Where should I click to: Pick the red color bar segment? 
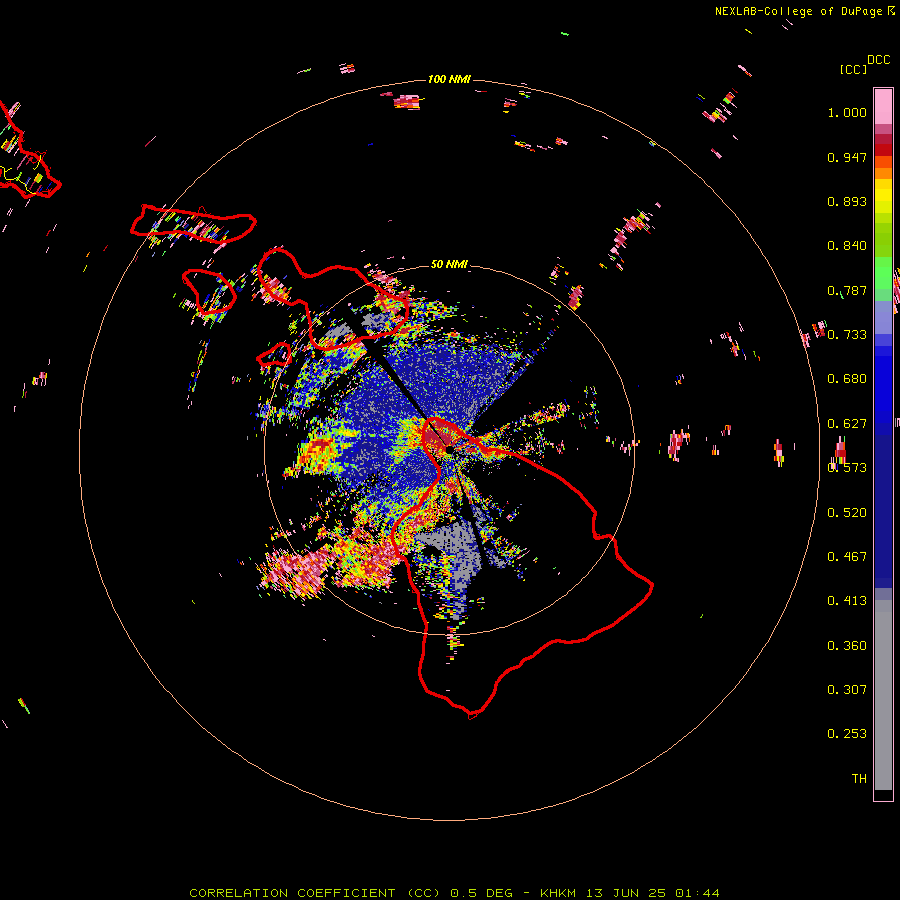(x=883, y=150)
